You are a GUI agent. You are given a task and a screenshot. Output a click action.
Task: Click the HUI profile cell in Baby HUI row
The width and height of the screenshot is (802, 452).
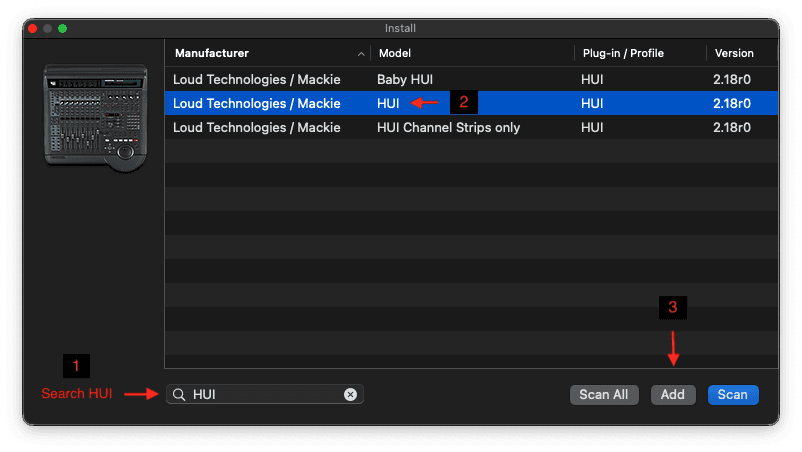pos(592,79)
